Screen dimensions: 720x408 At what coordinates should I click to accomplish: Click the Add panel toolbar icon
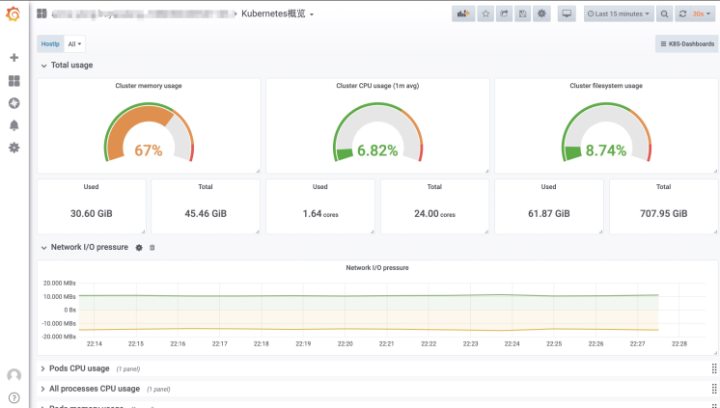(463, 14)
